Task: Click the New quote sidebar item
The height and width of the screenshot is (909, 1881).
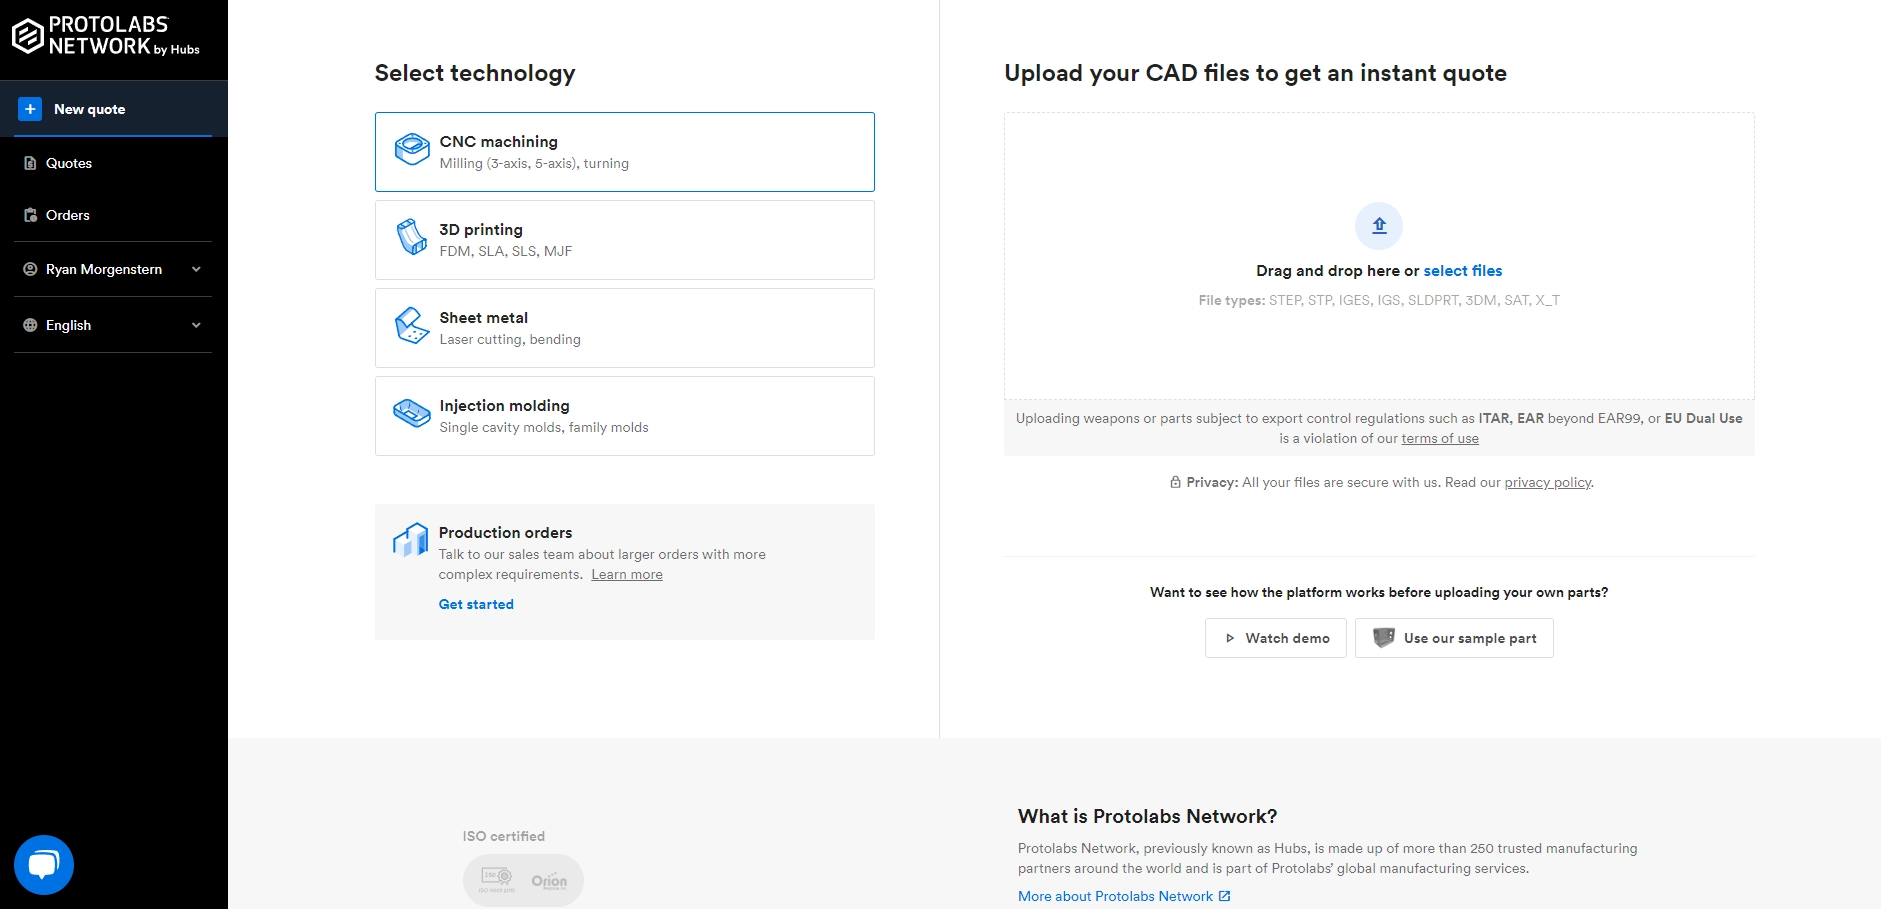Action: pos(113,109)
